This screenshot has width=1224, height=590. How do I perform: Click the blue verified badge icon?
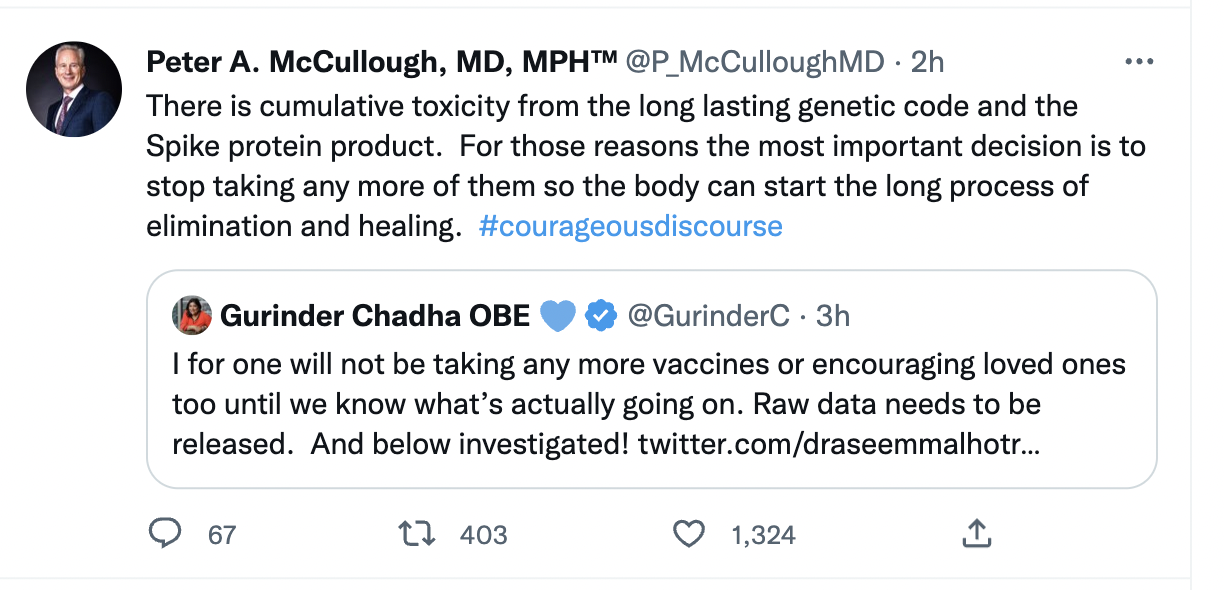599,316
